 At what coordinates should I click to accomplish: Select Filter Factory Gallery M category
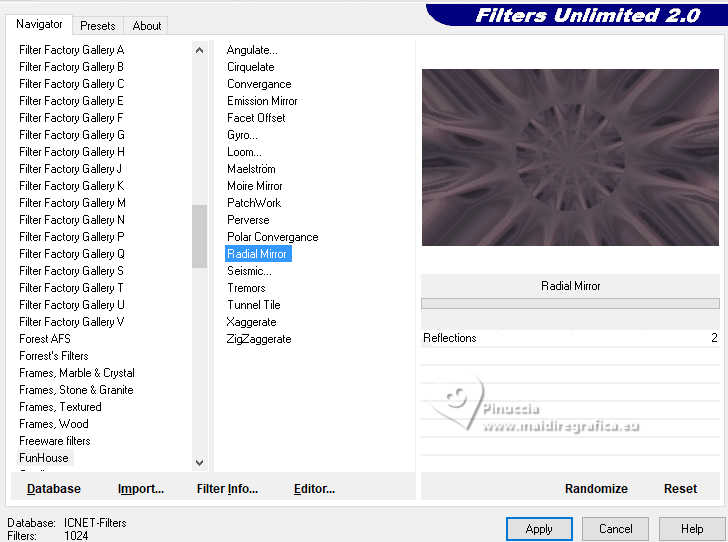click(72, 203)
